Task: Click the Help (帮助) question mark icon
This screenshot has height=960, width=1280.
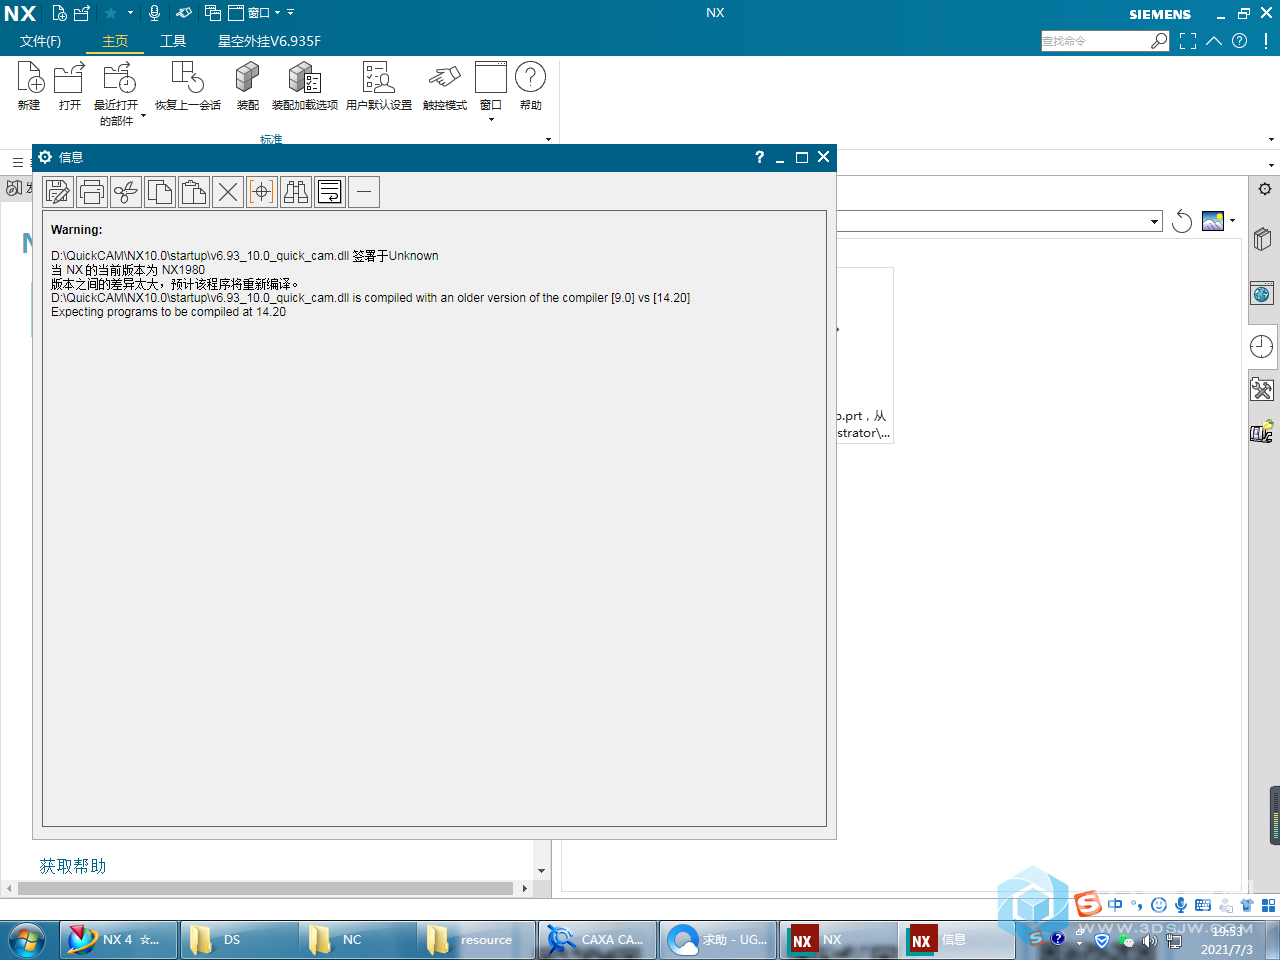Action: 531,77
